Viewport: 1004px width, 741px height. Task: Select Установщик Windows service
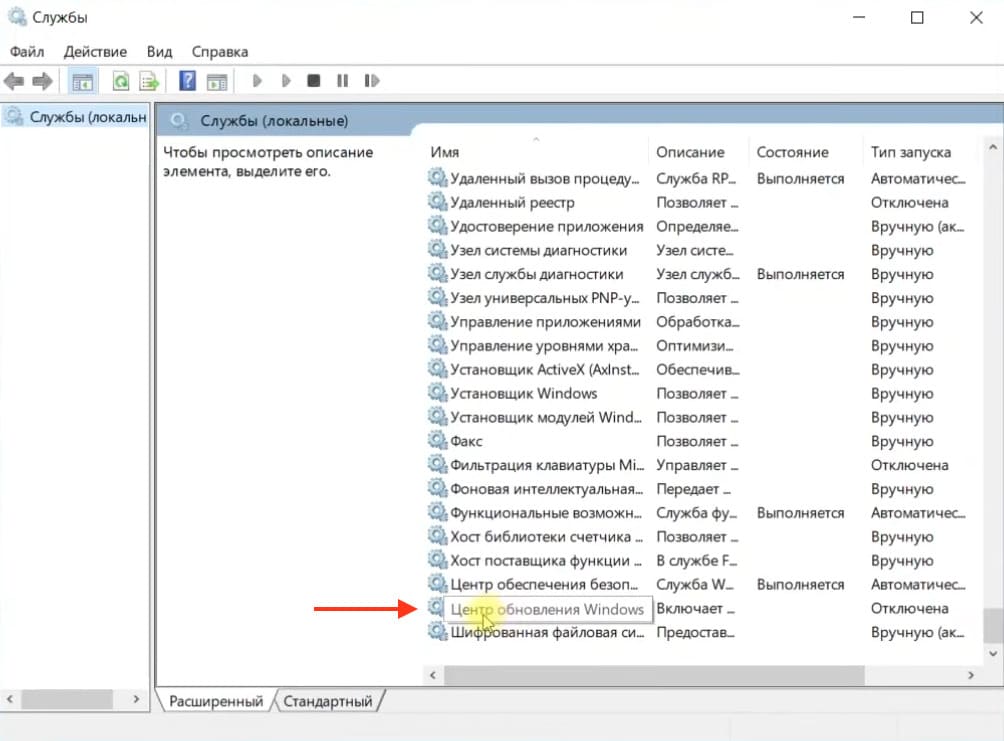click(x=697, y=393)
